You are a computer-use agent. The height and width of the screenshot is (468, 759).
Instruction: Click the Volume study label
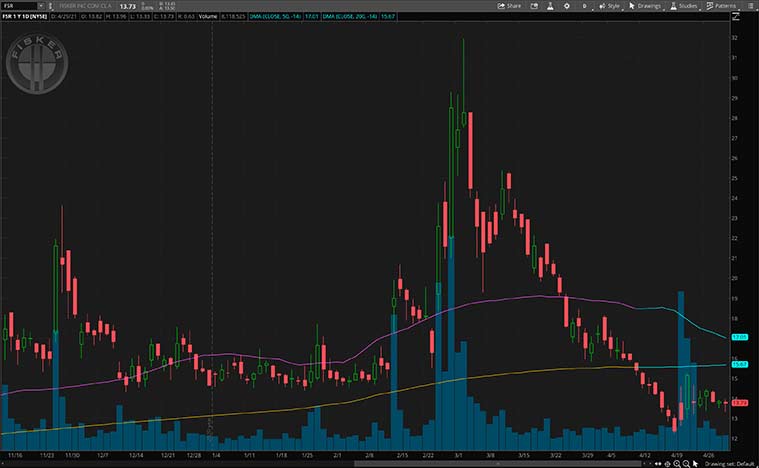point(208,16)
